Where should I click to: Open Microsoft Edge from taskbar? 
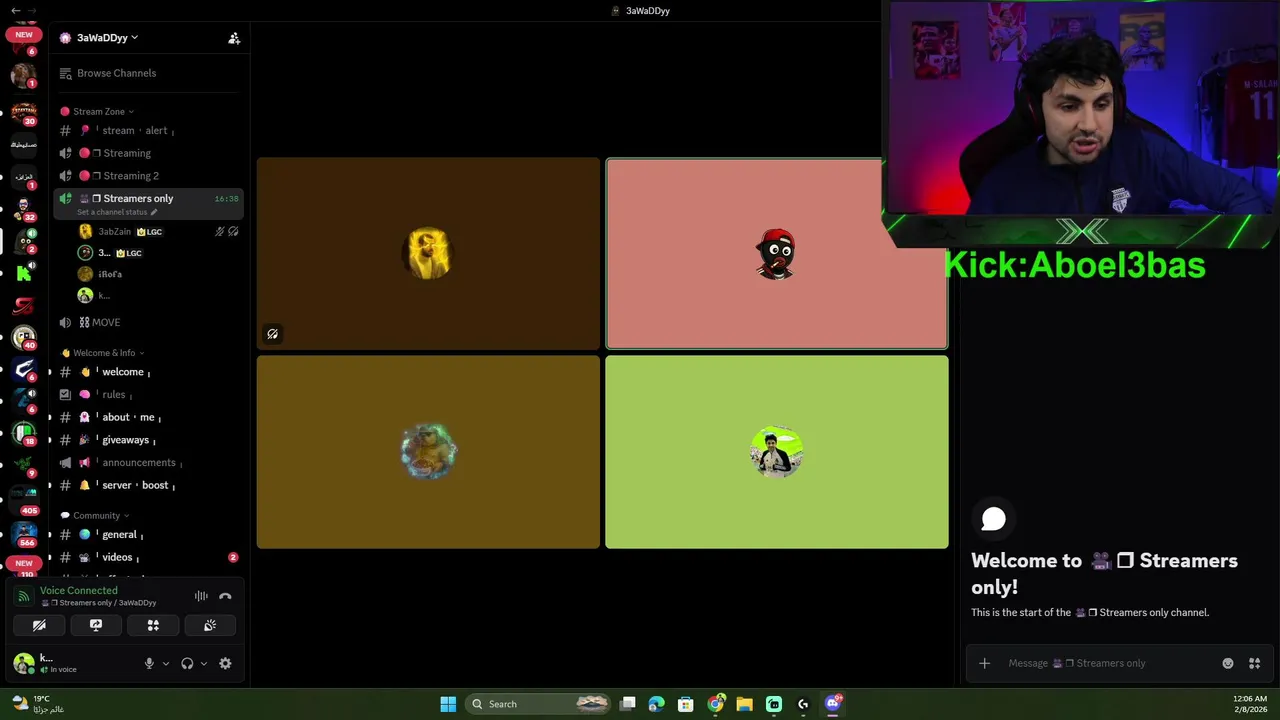(657, 704)
